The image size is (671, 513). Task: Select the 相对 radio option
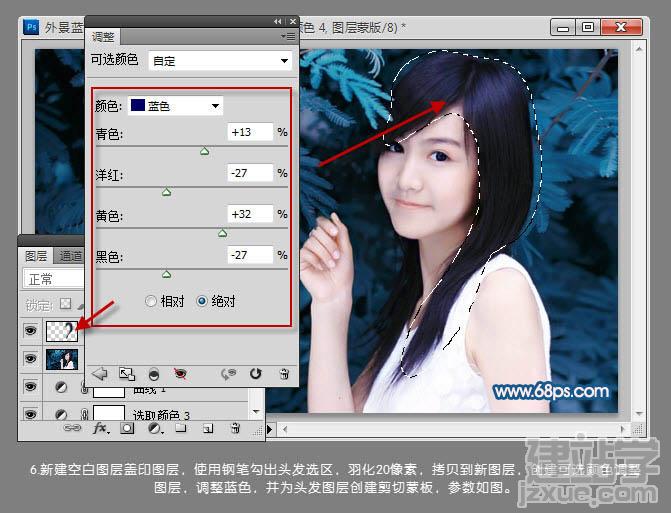pyautogui.click(x=151, y=301)
